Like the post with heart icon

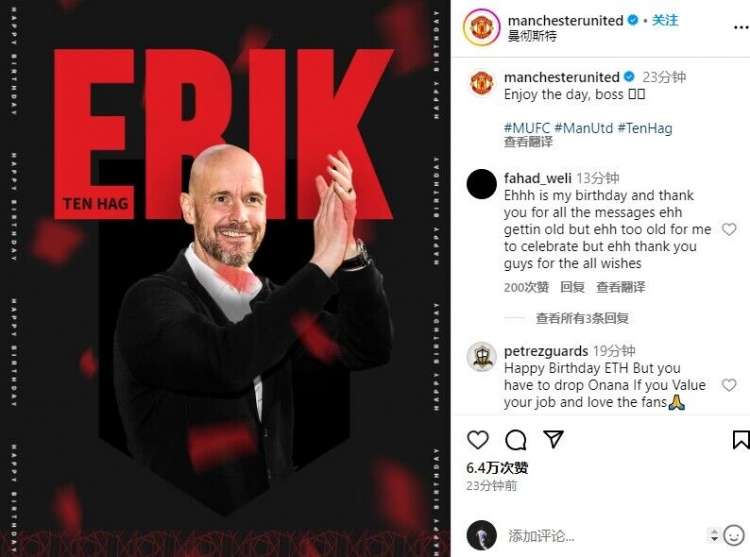(477, 439)
